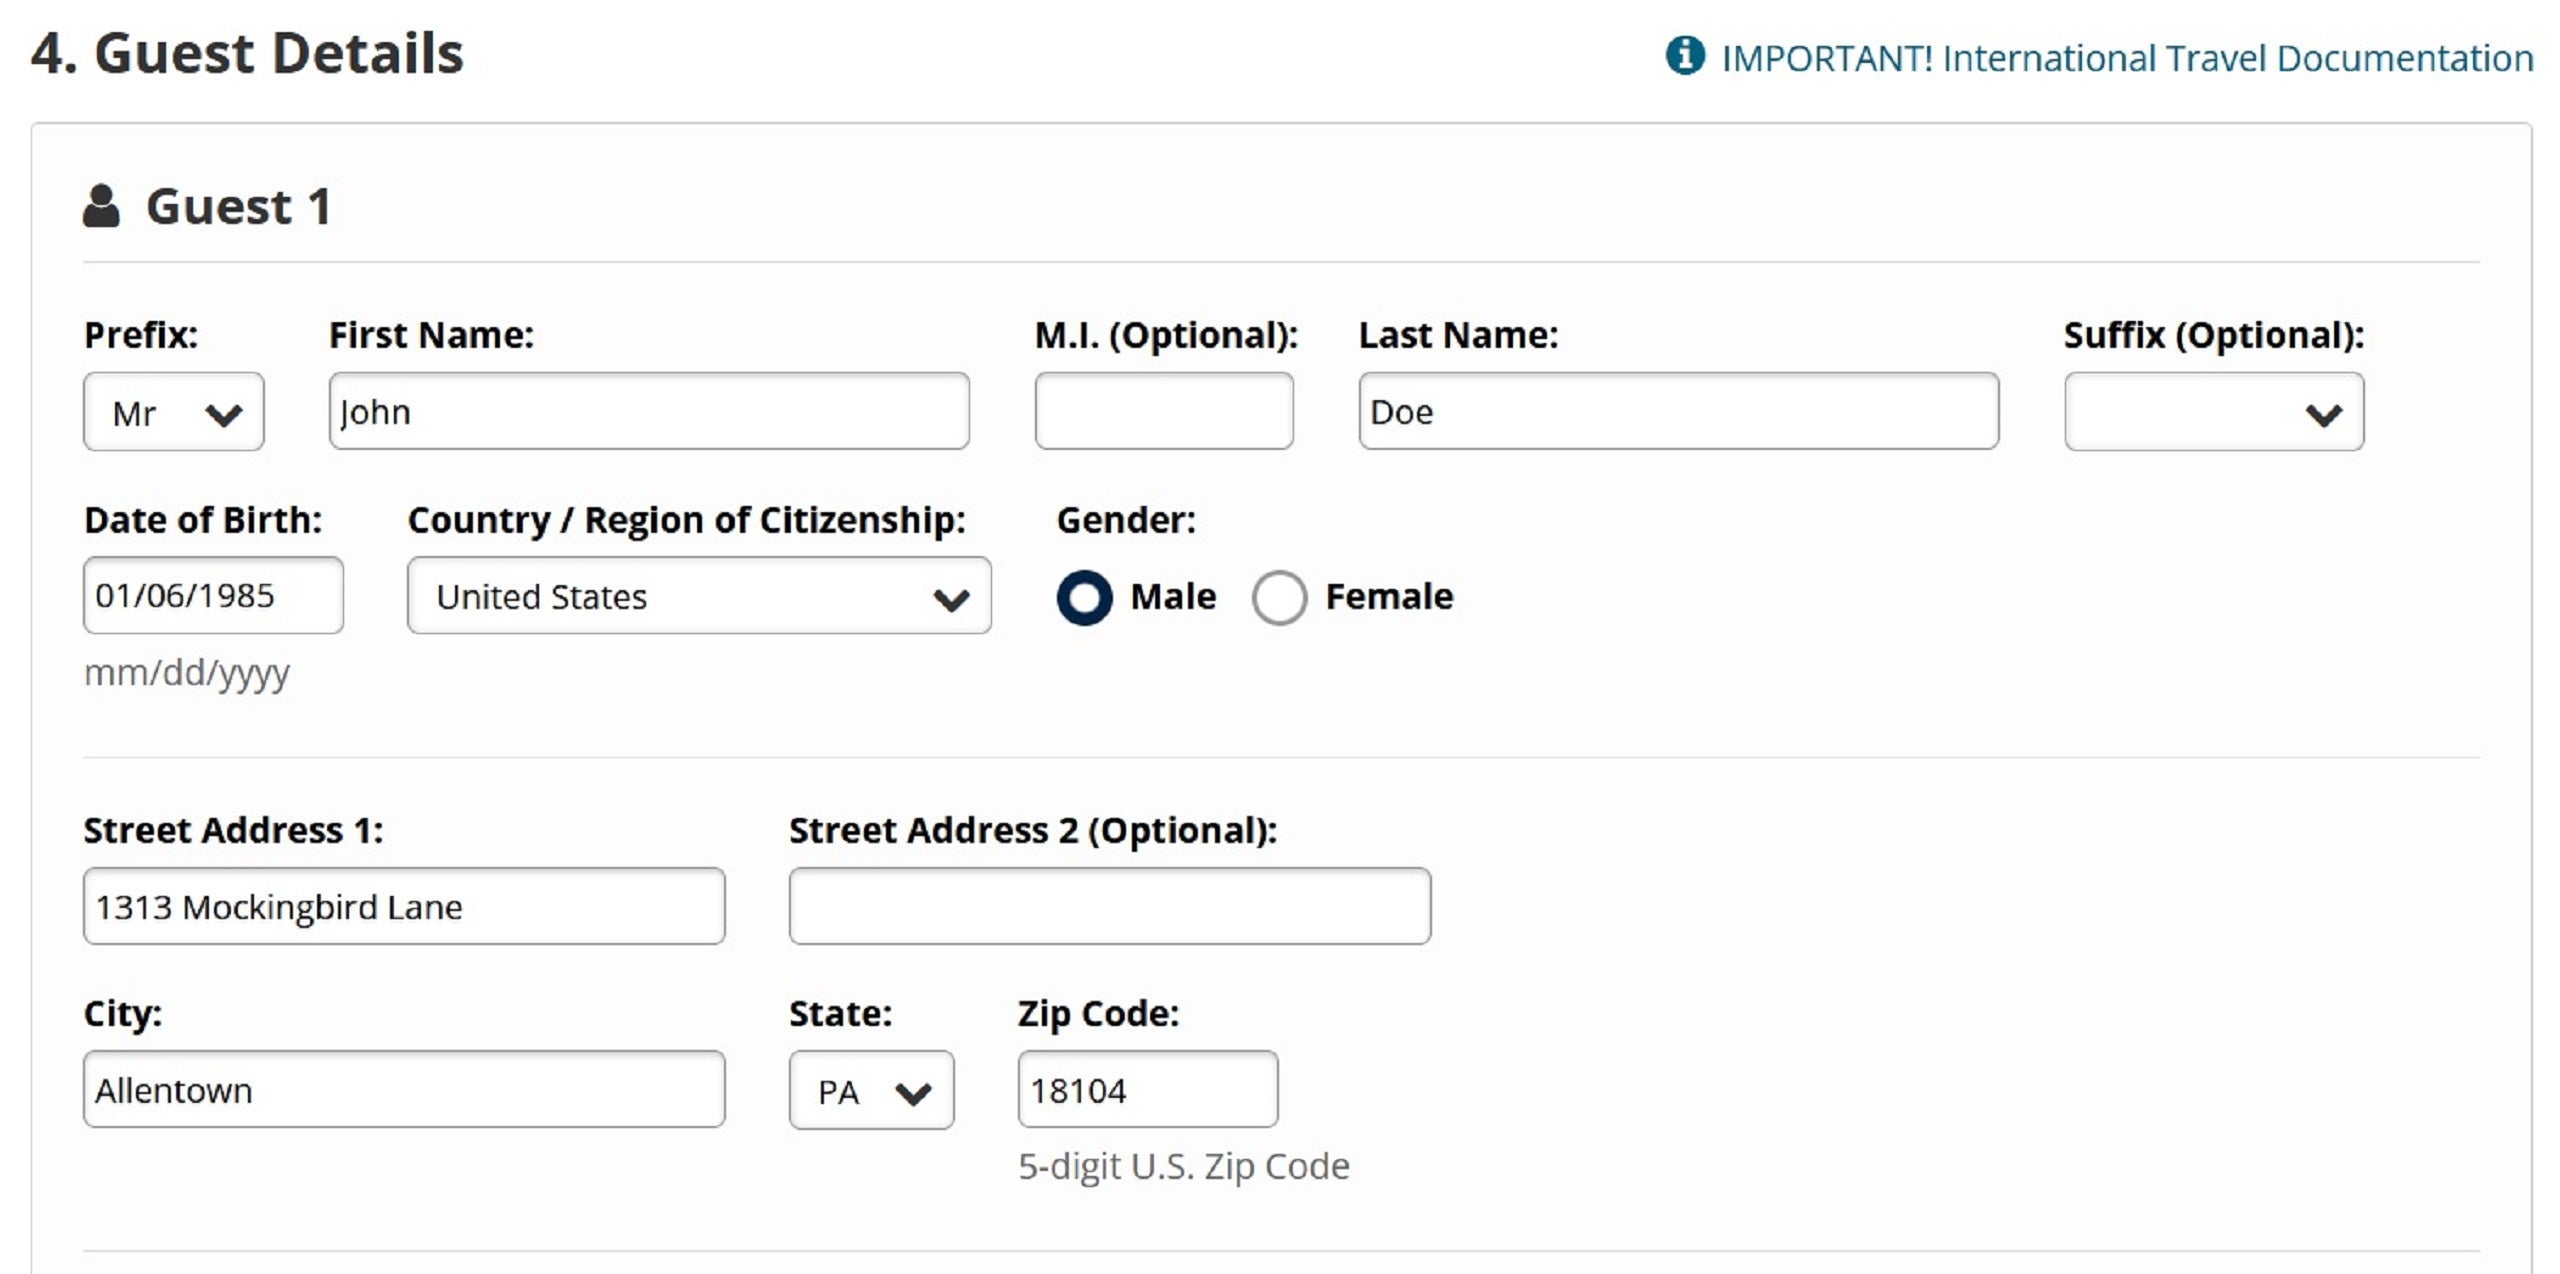Image resolution: width=2560 pixels, height=1274 pixels.
Task: Click the M.I. (Optional) input field
Action: 1164,411
